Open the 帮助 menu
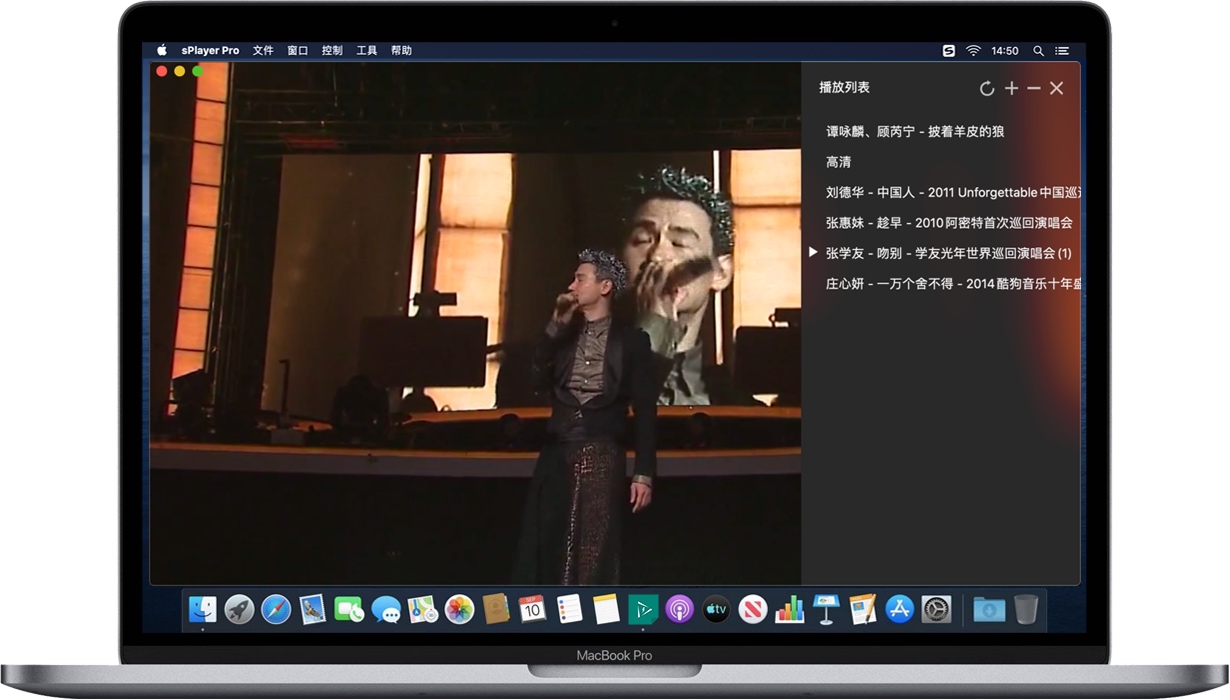 pyautogui.click(x=401, y=51)
